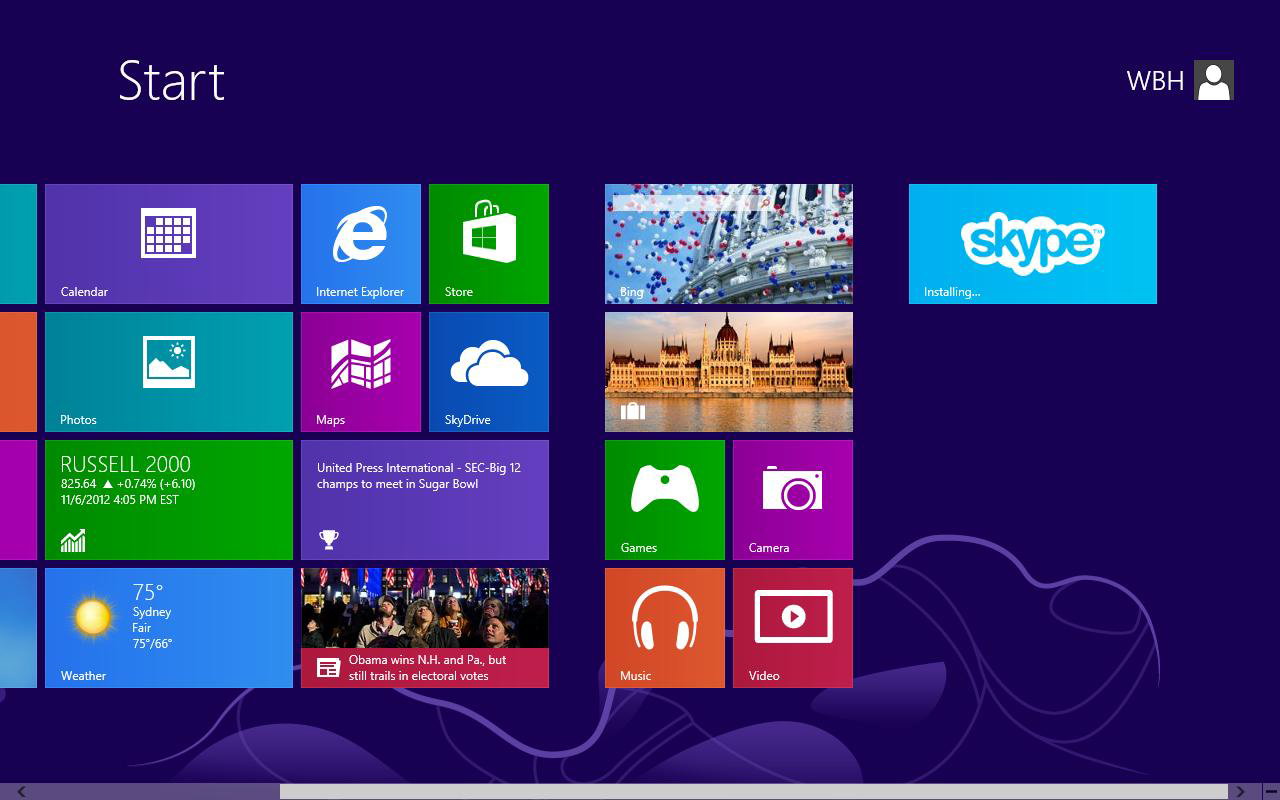Click the chart icon on finance tile

[73, 541]
